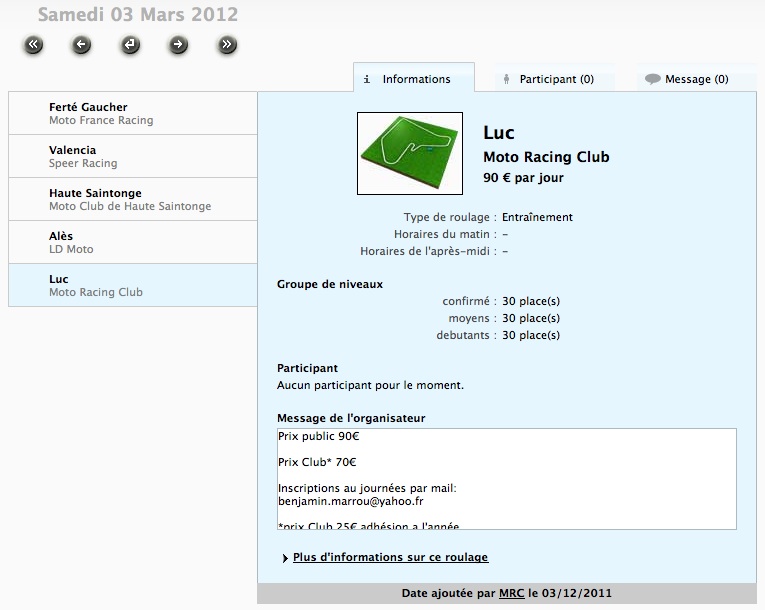Click the '90 € par jour' price text
Image resolution: width=765 pixels, height=610 pixels.
pyautogui.click(x=523, y=178)
